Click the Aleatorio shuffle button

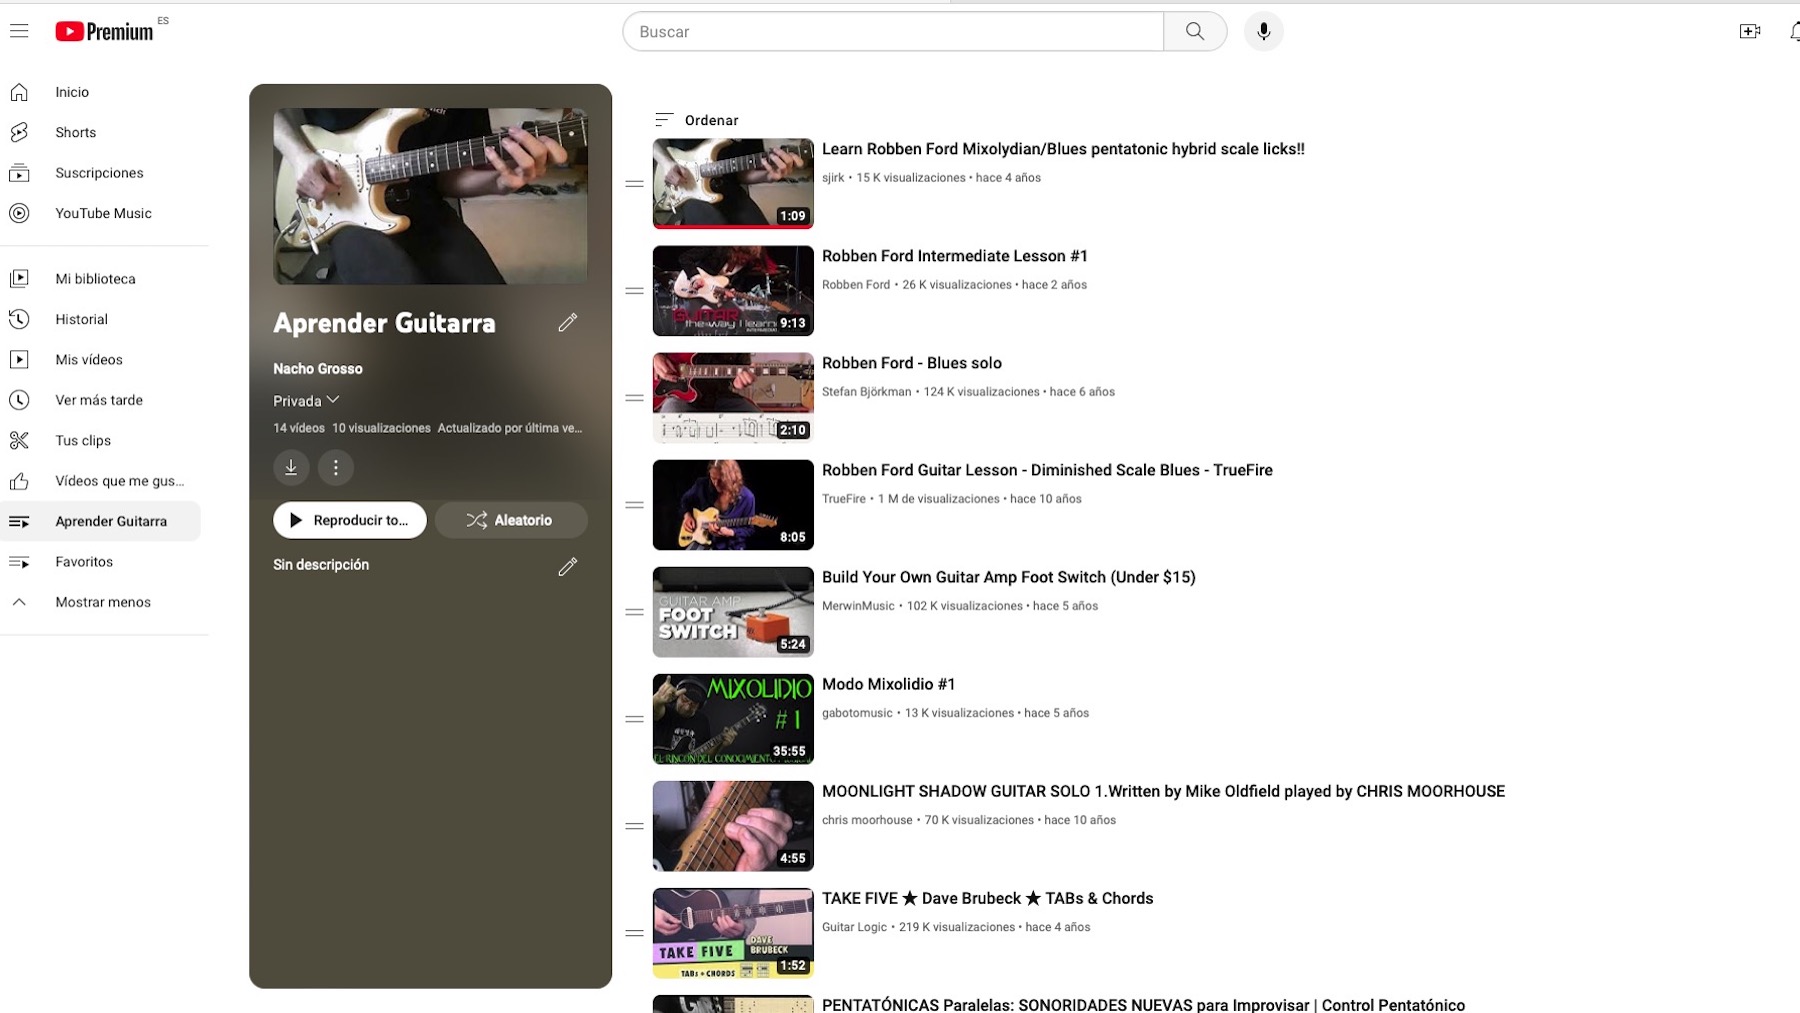(x=511, y=520)
